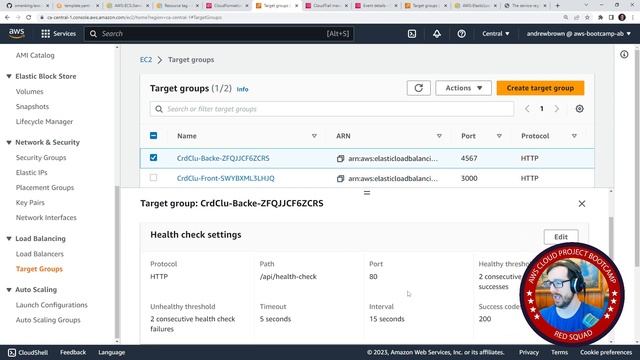
Task: Open Load Balancers in the sidebar
Action: (40, 254)
